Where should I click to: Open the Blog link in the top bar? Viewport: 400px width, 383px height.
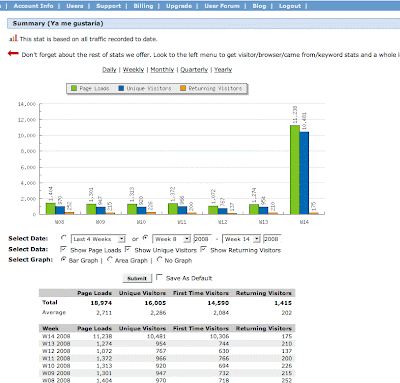pos(259,6)
